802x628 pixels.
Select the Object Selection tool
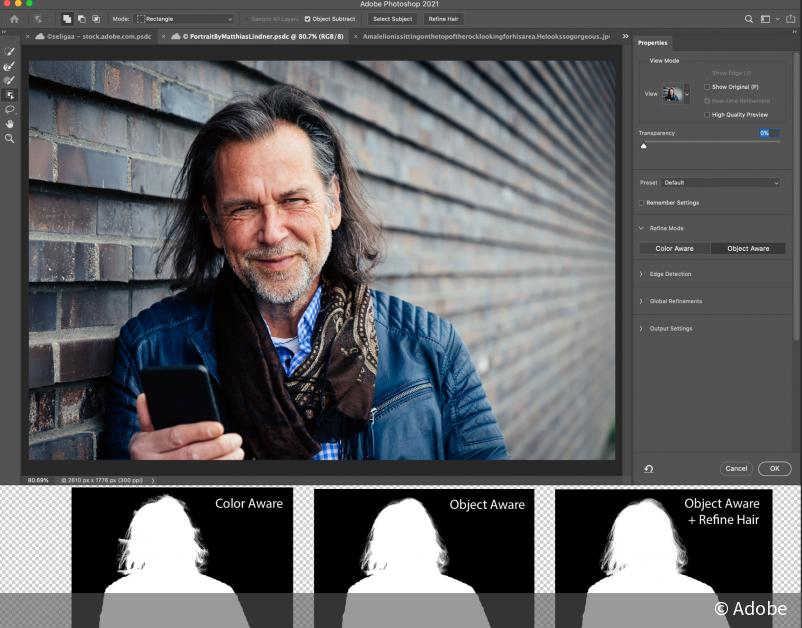pos(9,95)
